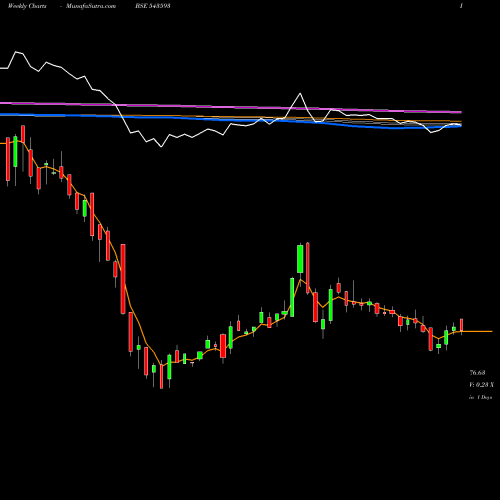Click the white line's highest peak at top left
Viewport: 500px width, 500px height.
pos(16,52)
